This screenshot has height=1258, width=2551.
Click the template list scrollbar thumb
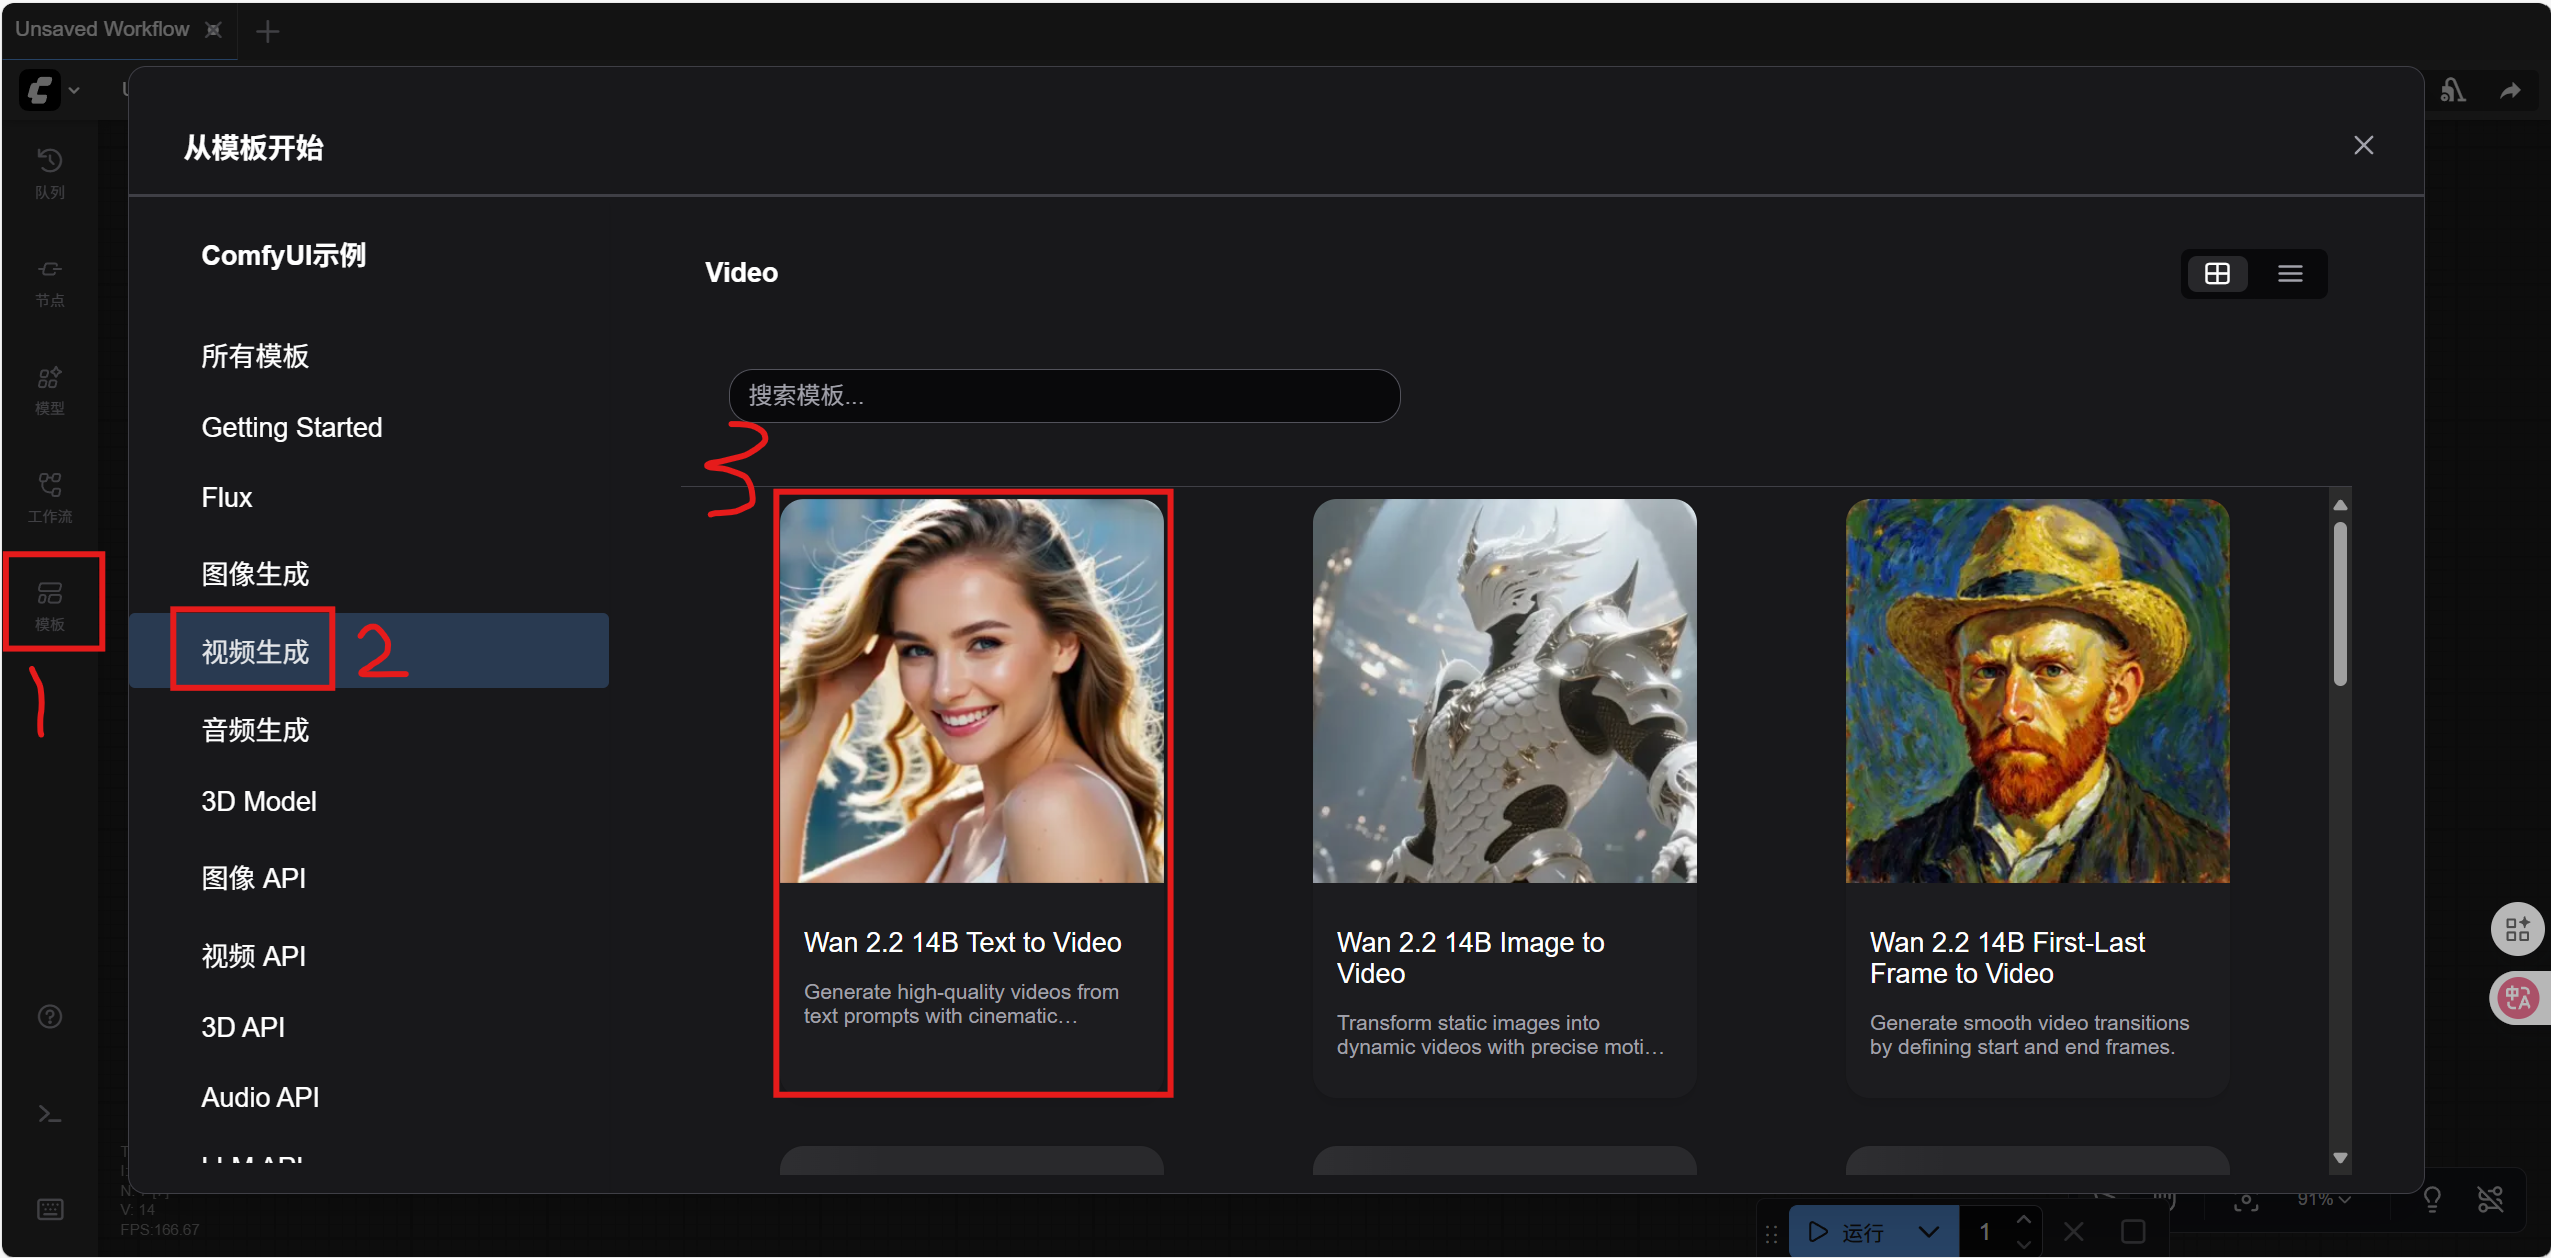coord(2339,605)
